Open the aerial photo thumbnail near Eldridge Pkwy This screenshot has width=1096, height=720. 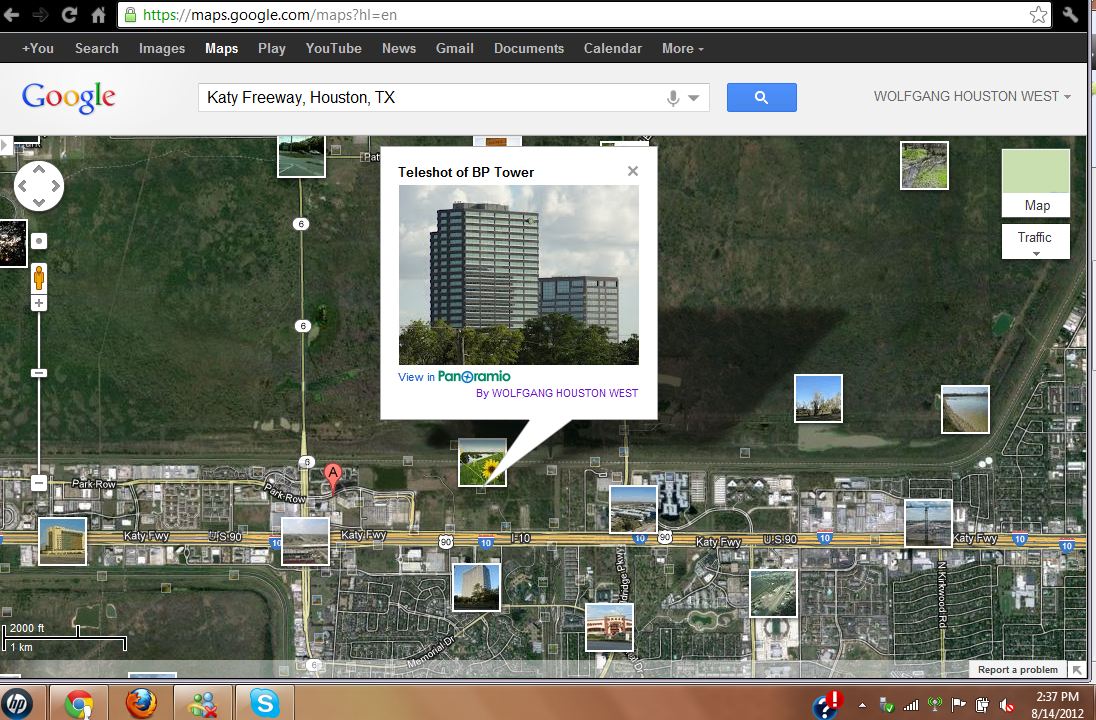[633, 510]
